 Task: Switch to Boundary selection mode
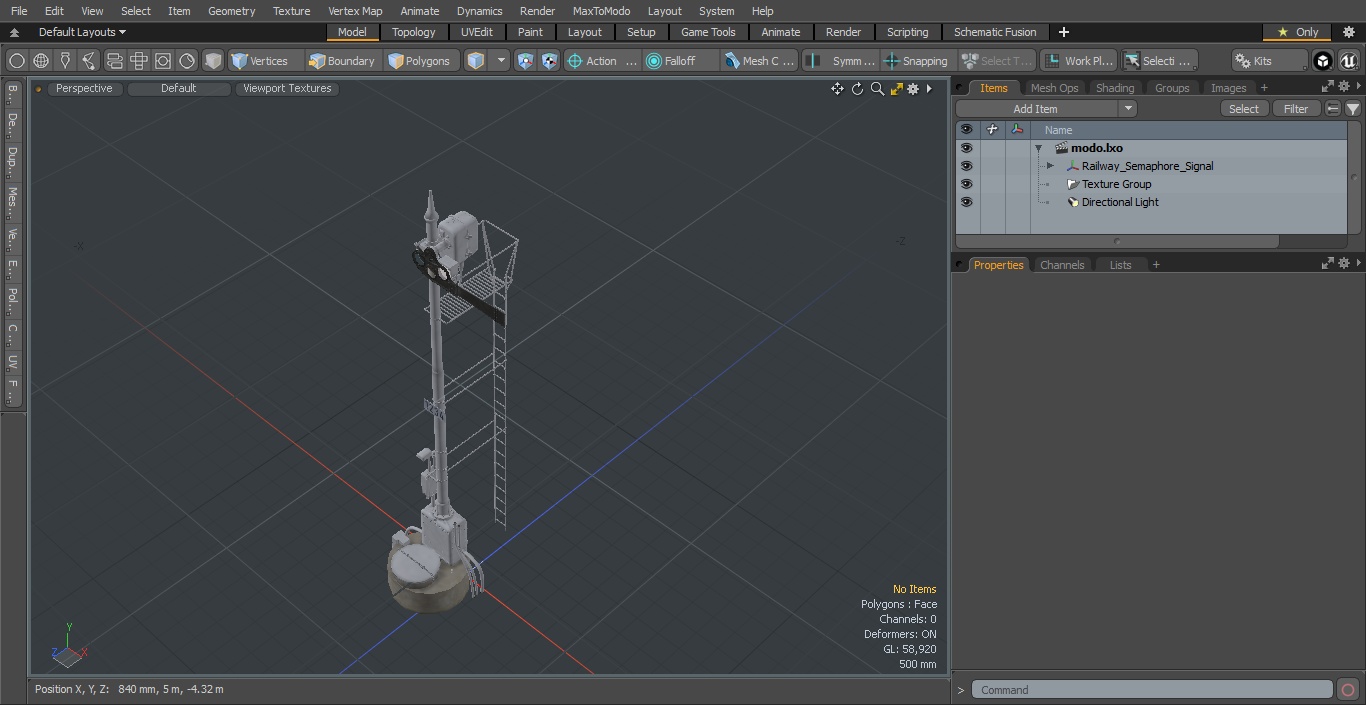pyautogui.click(x=342, y=61)
